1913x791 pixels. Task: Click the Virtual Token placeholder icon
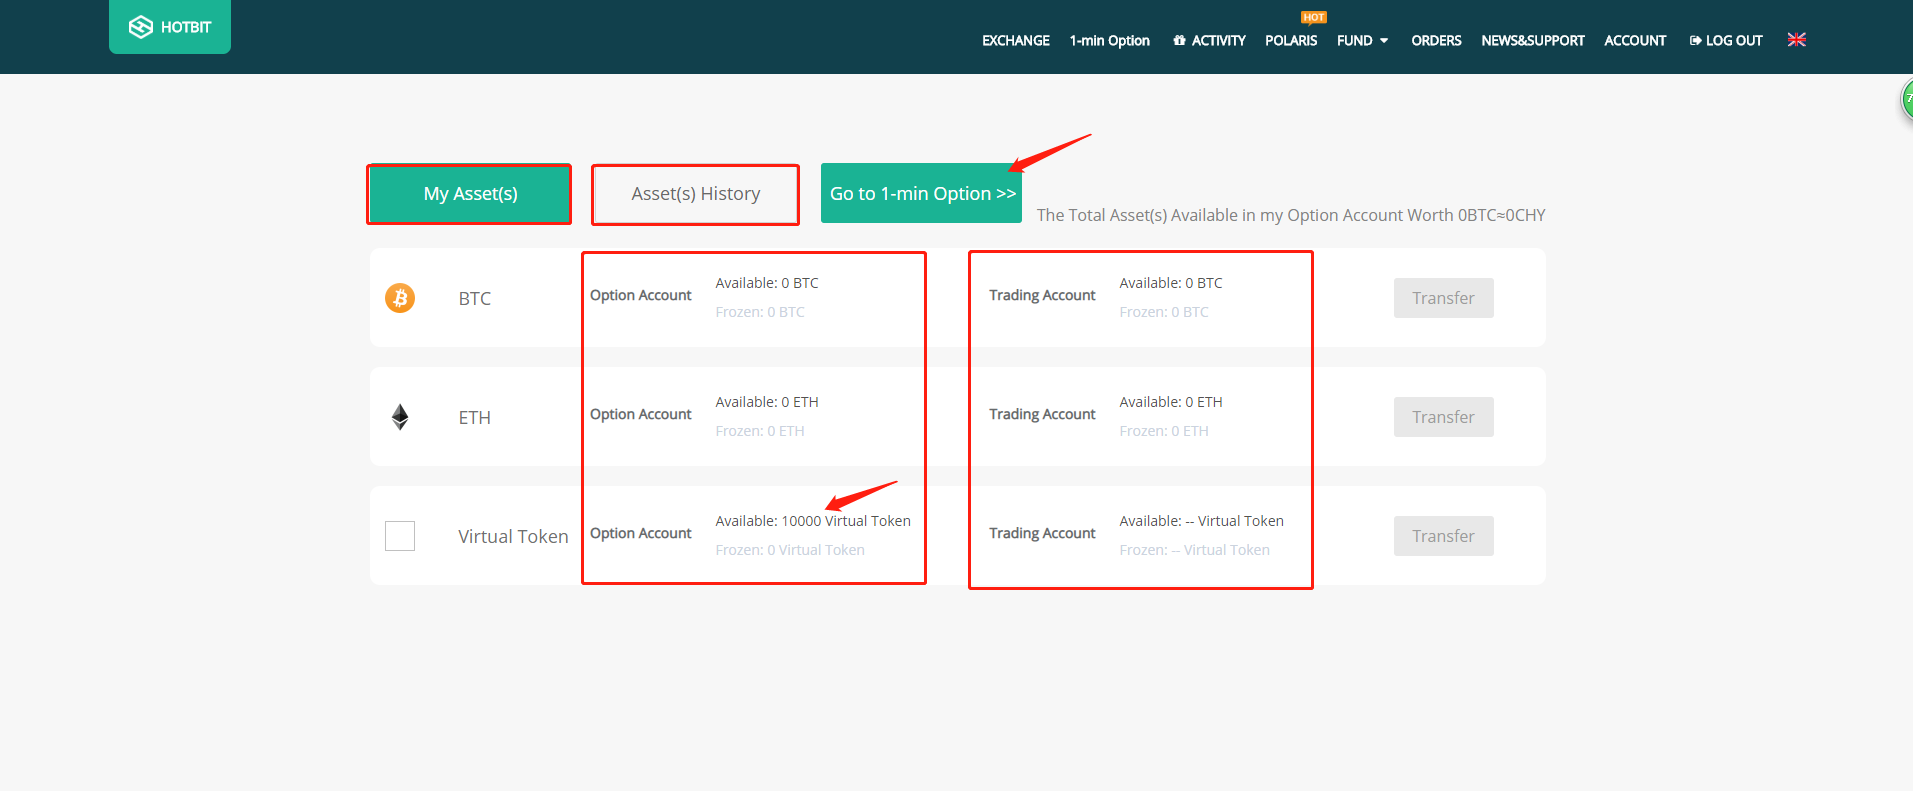400,536
